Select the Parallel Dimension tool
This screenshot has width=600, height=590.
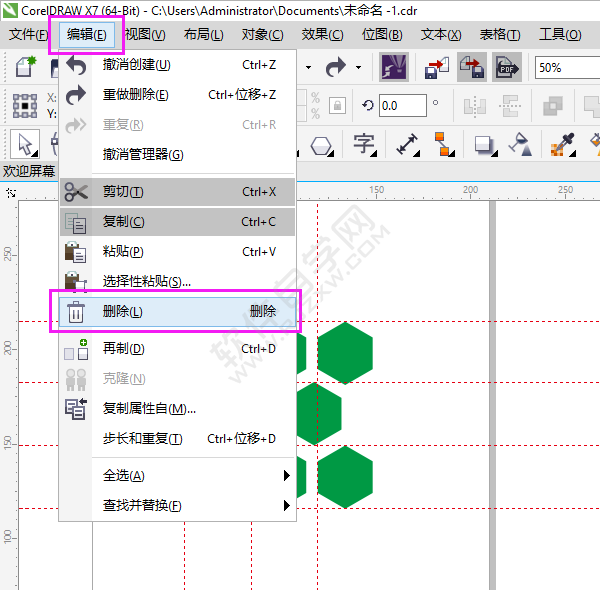[408, 144]
